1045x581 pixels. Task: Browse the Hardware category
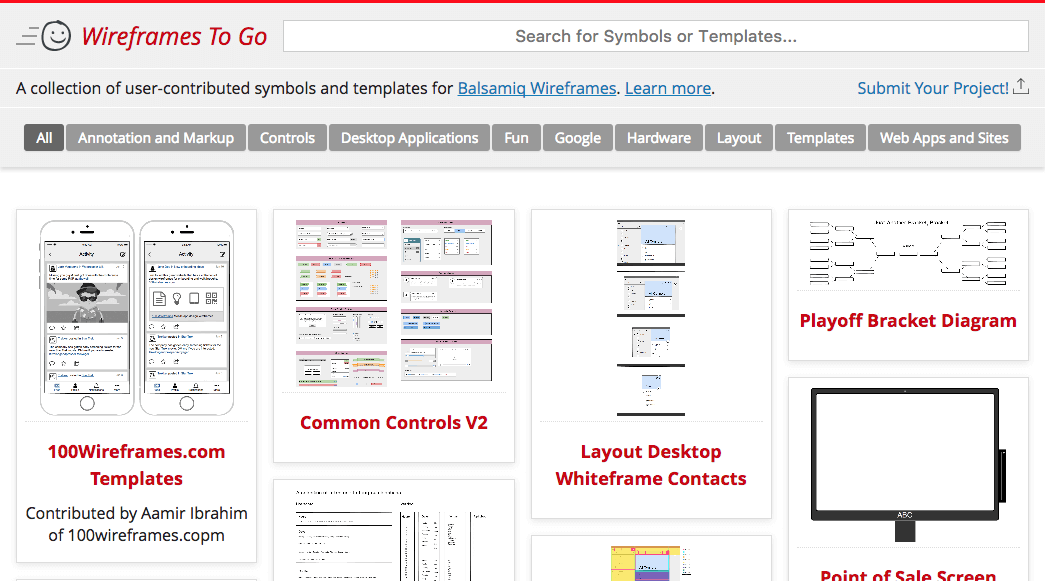click(x=658, y=137)
